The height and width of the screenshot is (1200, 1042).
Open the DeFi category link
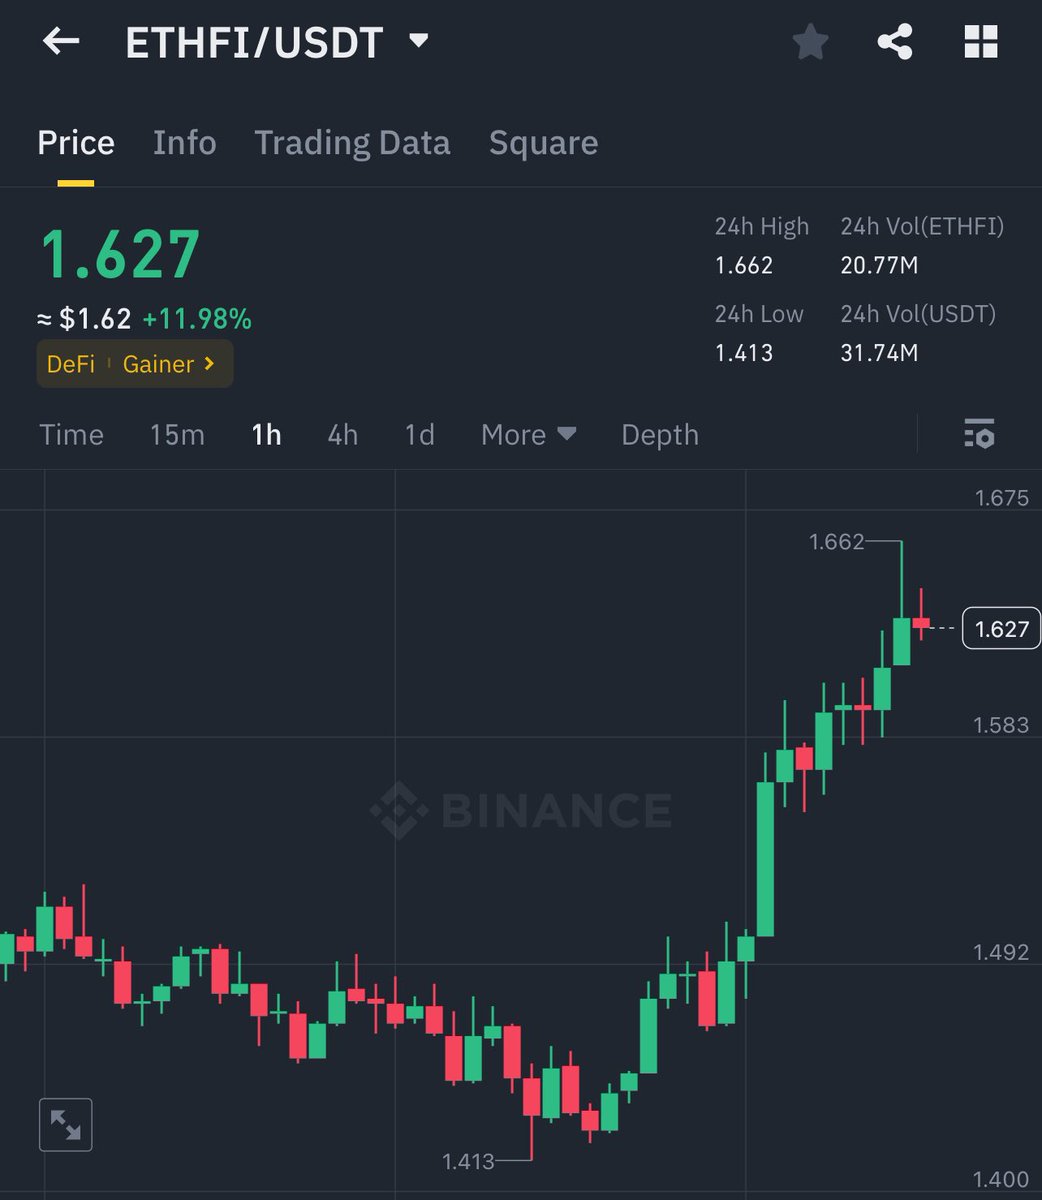click(71, 364)
